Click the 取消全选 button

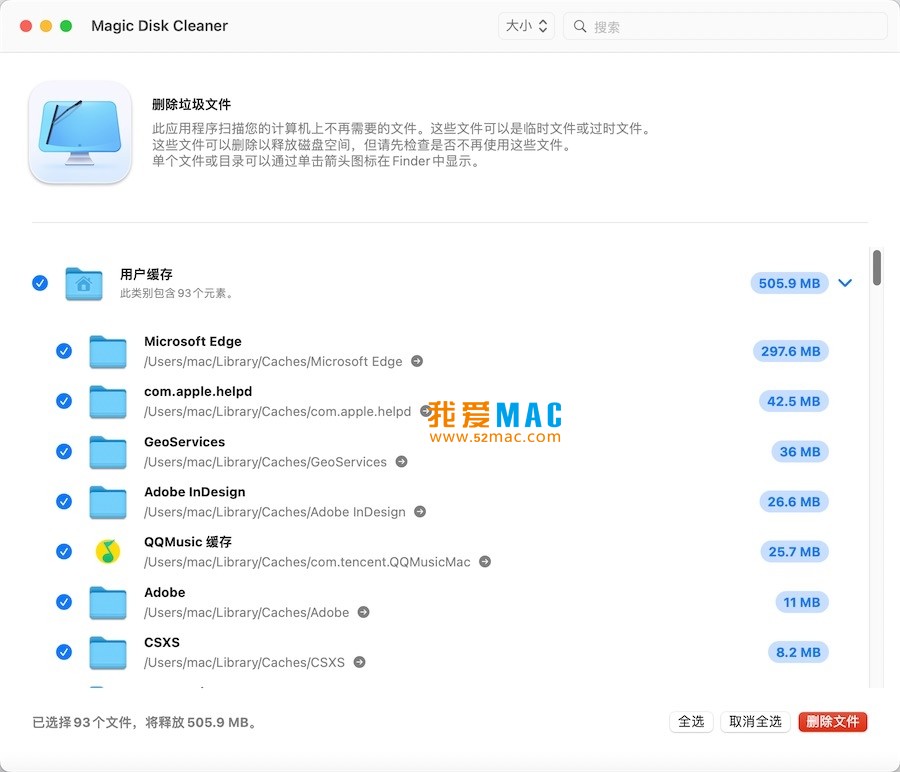(755, 721)
